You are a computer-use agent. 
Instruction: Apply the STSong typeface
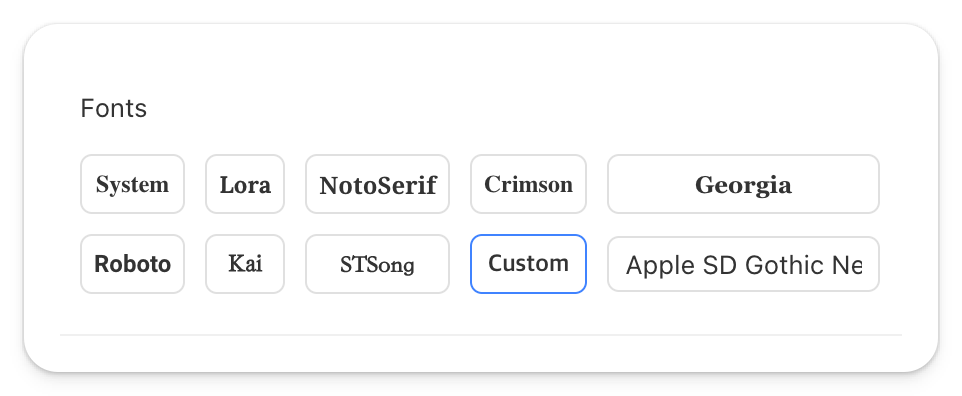[x=377, y=264]
